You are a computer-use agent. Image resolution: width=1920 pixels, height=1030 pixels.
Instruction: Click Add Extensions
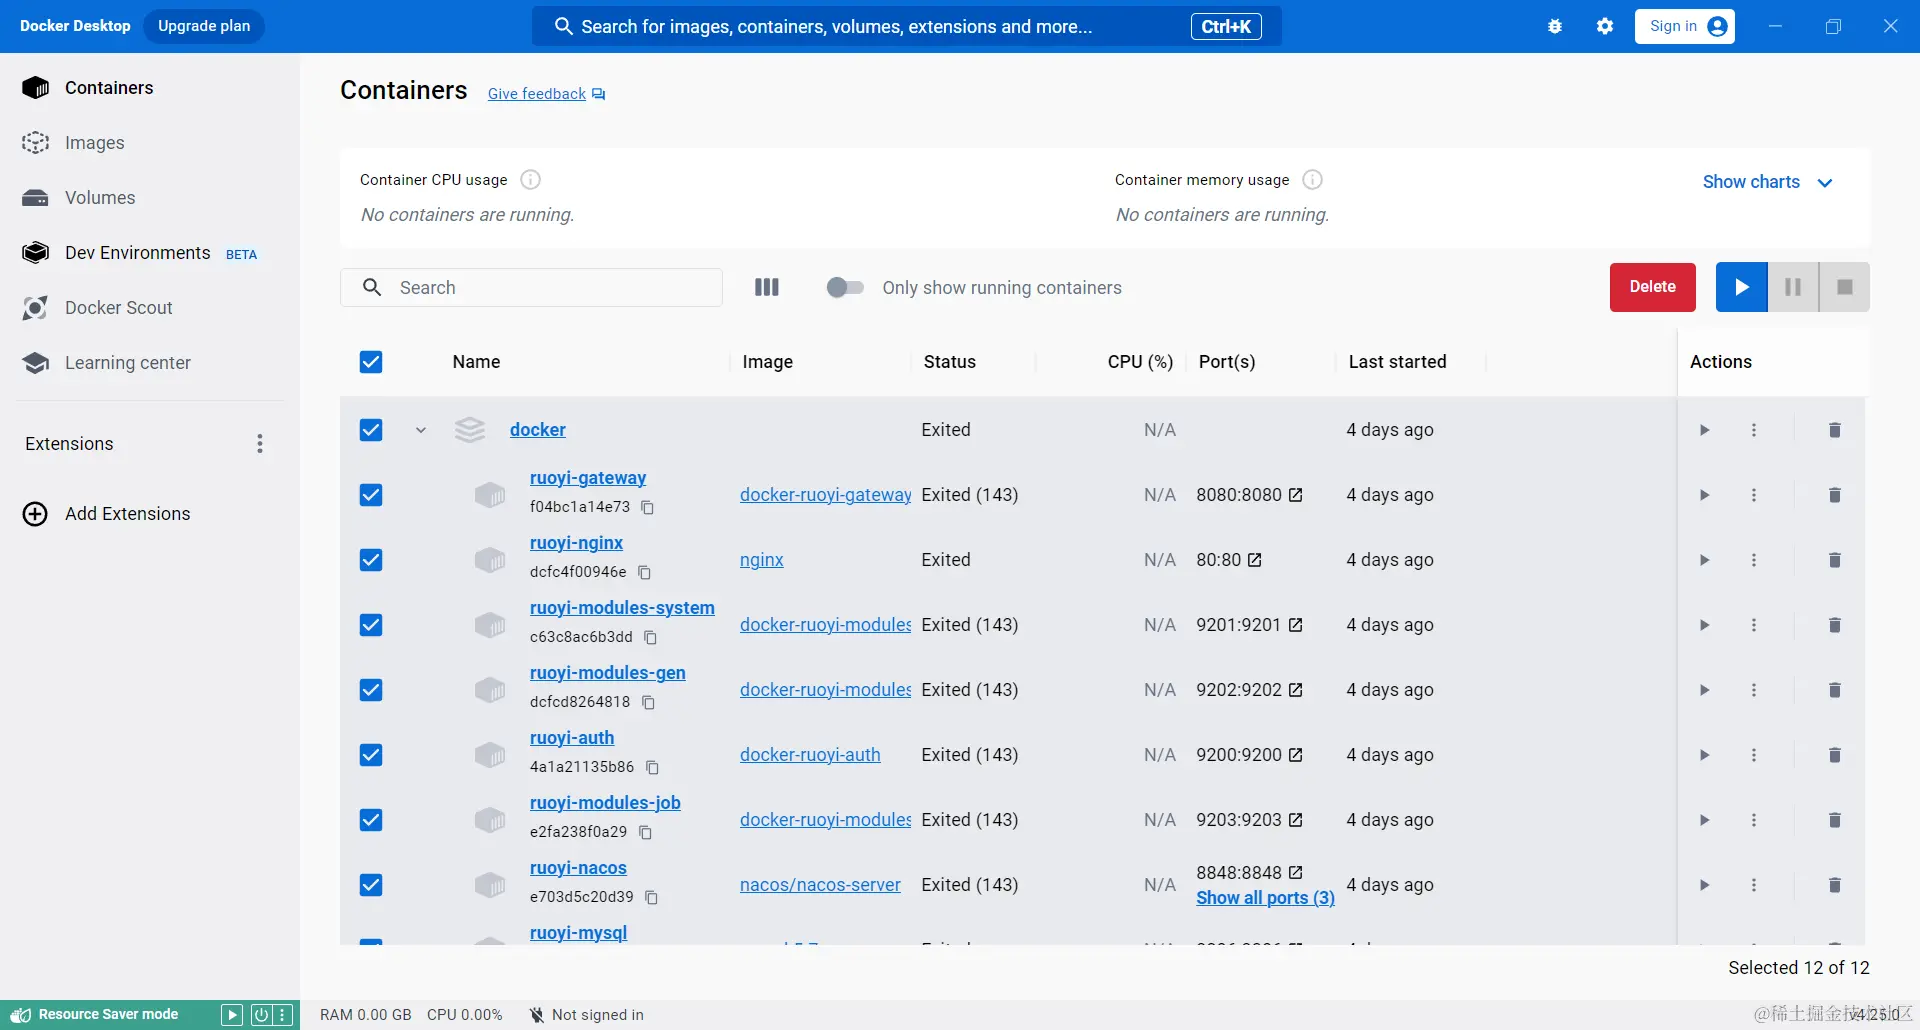pyautogui.click(x=107, y=514)
